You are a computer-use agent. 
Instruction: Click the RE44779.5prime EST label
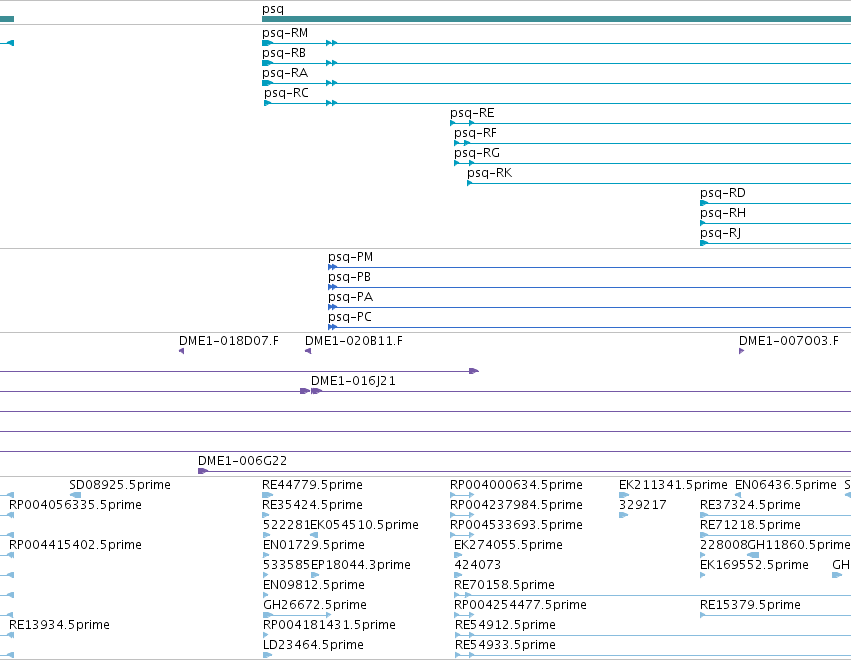click(x=313, y=485)
